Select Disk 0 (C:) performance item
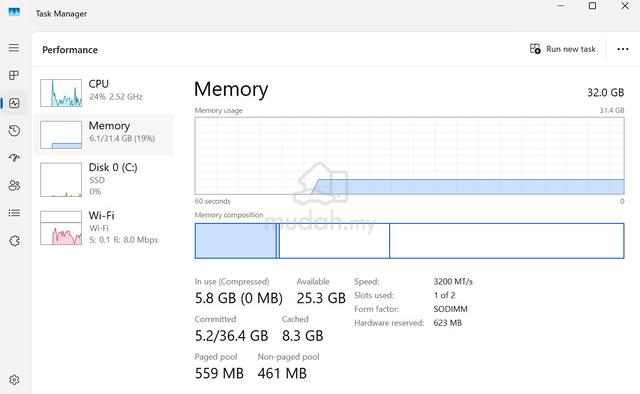The image size is (640, 394). [104, 179]
